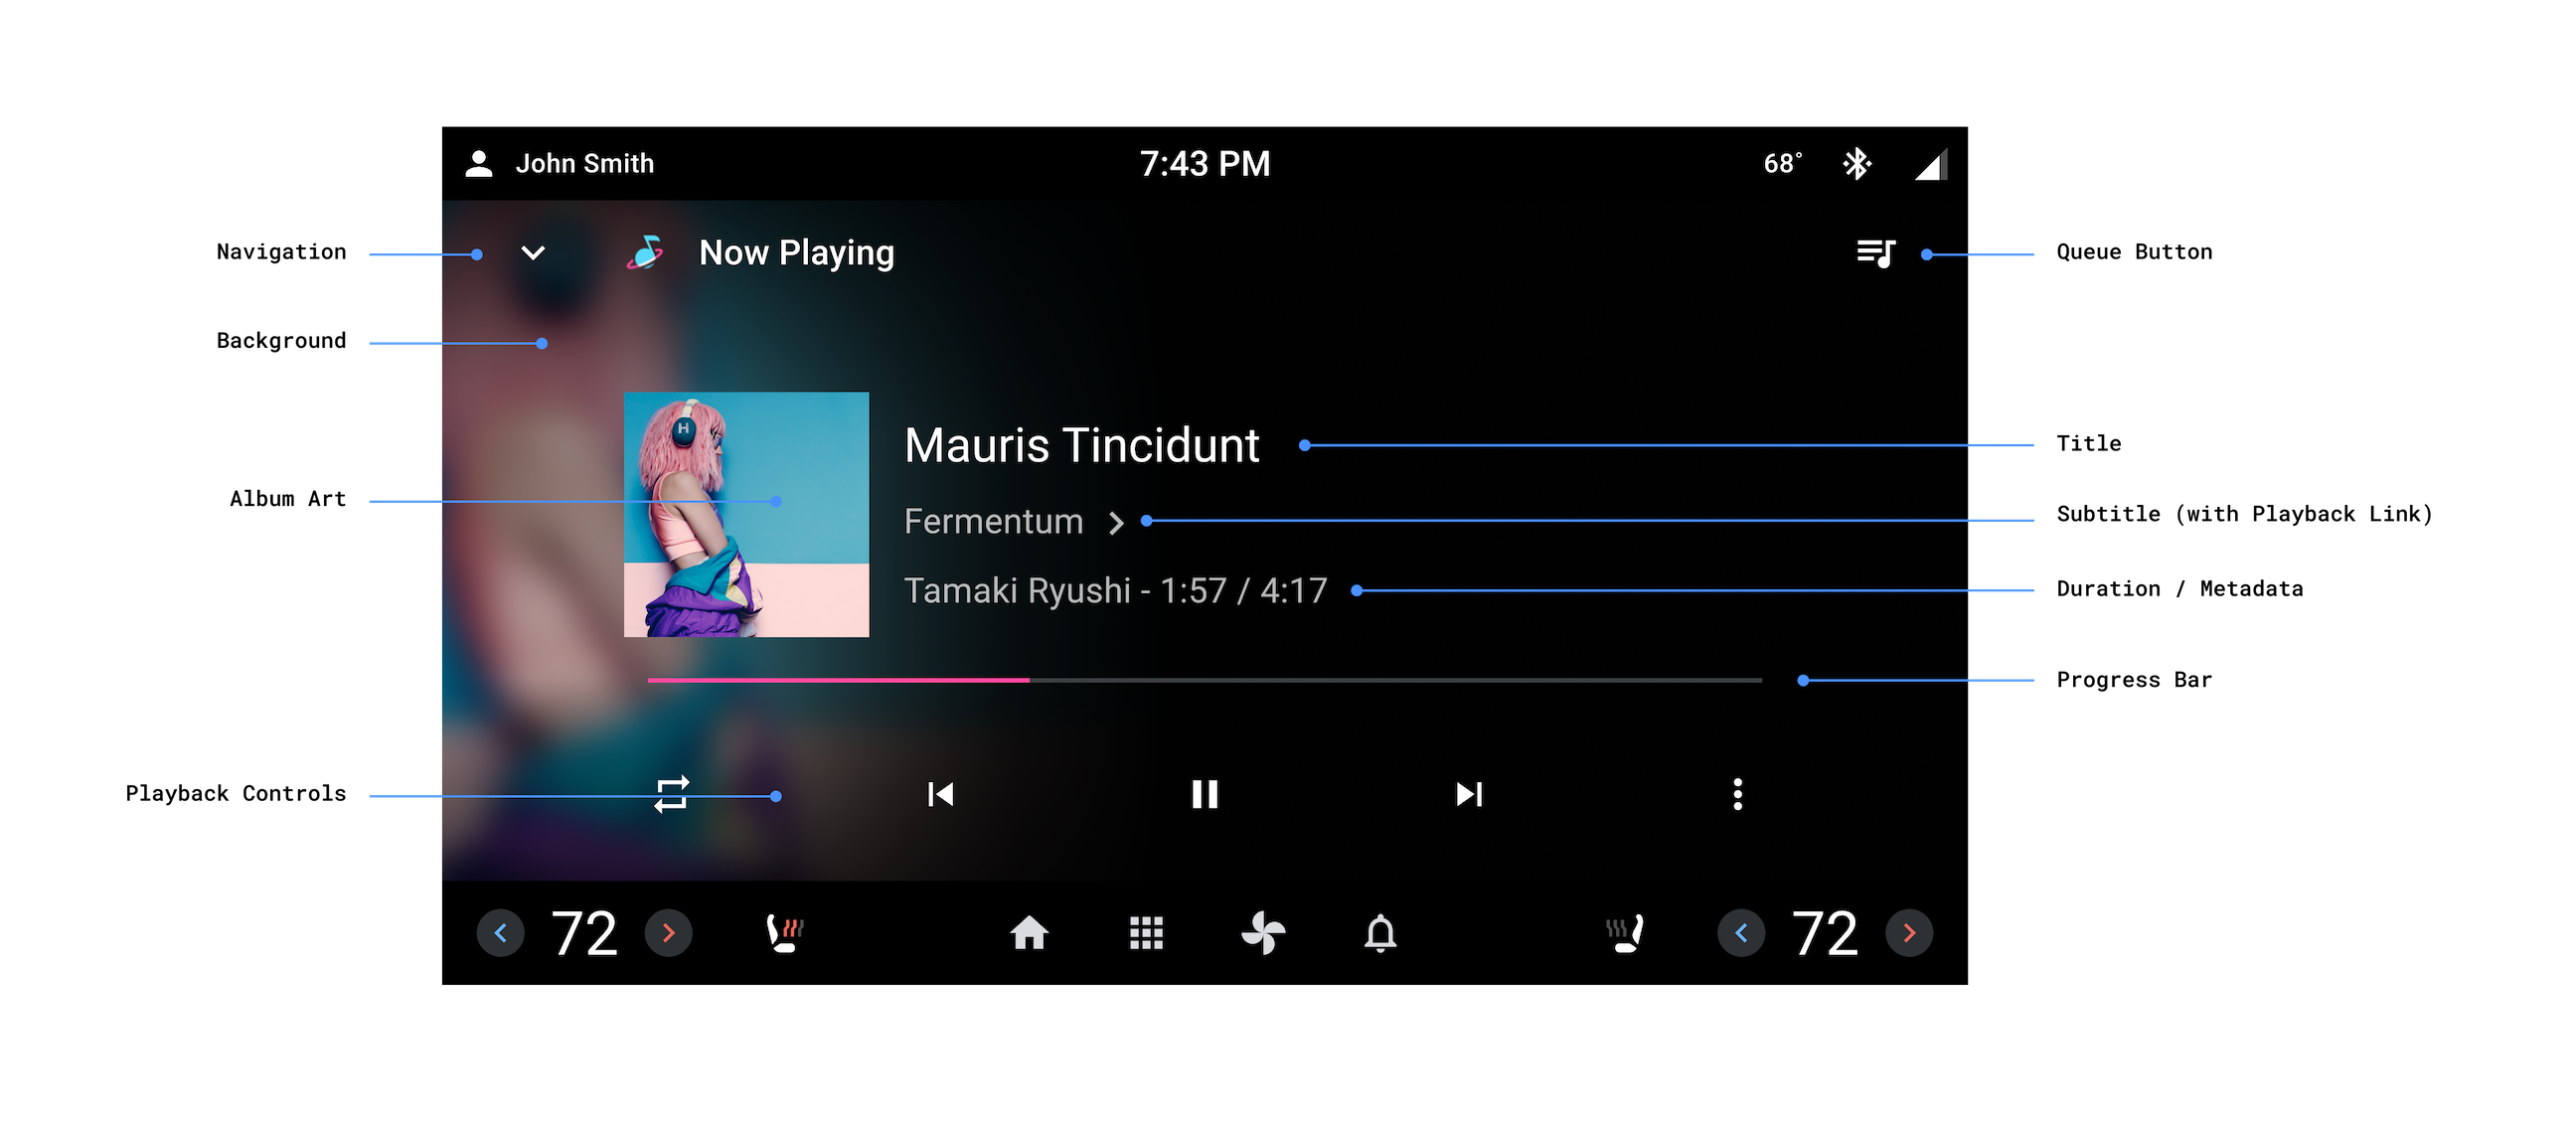Expand the Now Playing dropdown
Viewport: 2576px width, 1129px height.
[x=533, y=251]
